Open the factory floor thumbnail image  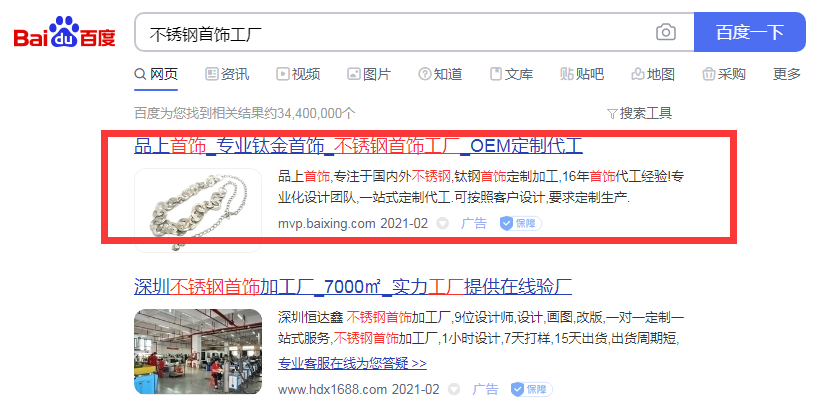198,351
